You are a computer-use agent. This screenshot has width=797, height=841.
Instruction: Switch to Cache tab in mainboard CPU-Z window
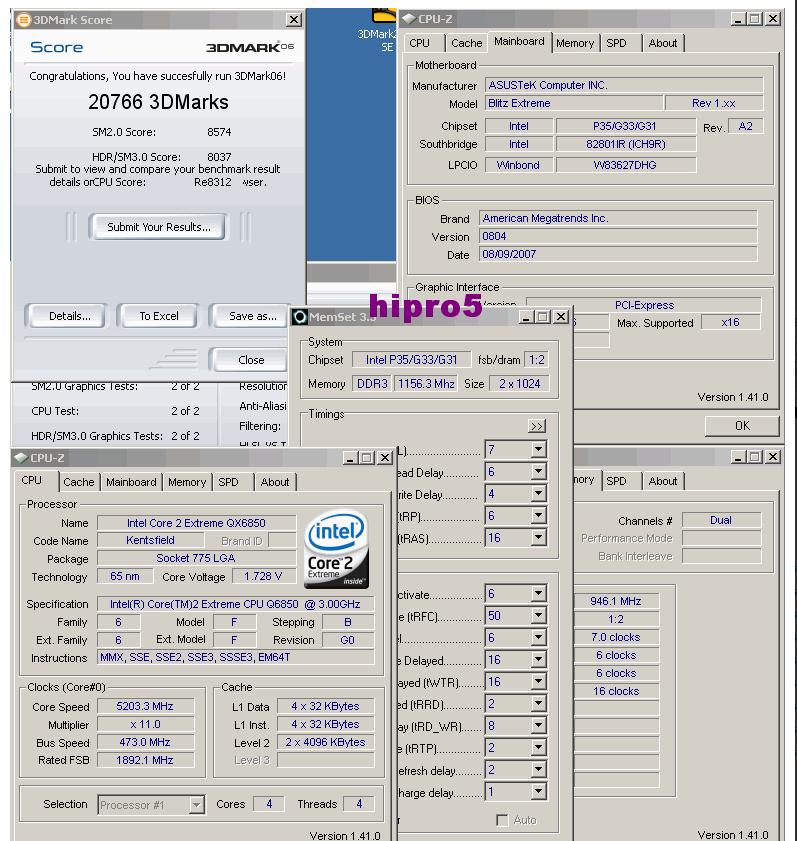click(x=467, y=43)
